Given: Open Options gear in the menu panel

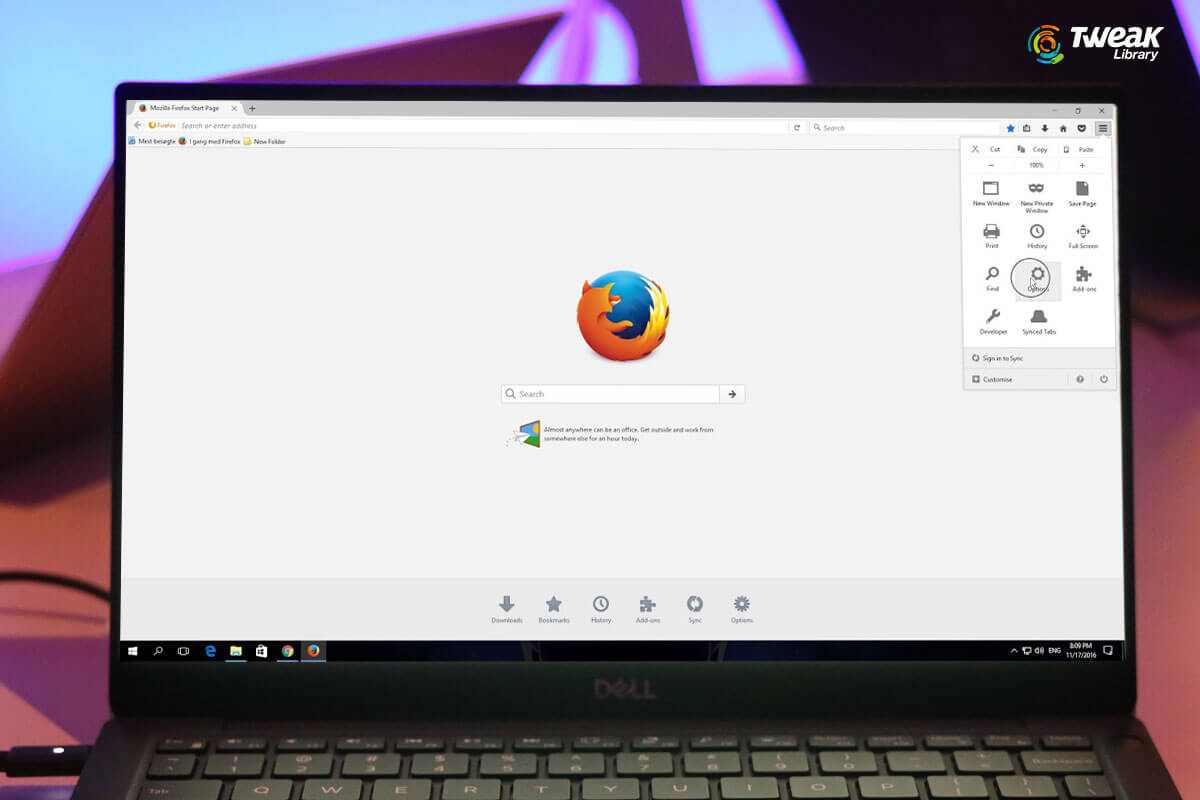Looking at the screenshot, I should point(1037,276).
